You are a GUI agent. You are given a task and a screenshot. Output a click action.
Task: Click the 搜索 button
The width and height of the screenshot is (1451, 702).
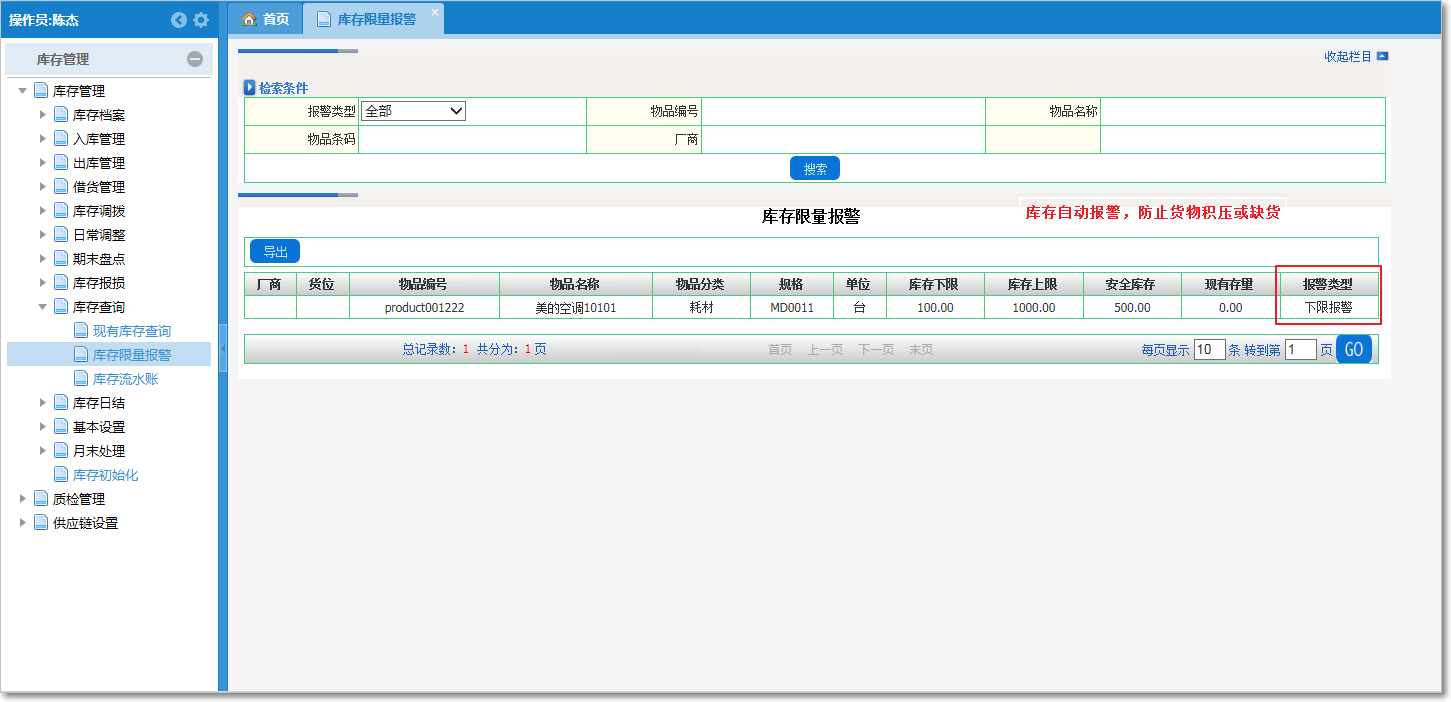[814, 169]
